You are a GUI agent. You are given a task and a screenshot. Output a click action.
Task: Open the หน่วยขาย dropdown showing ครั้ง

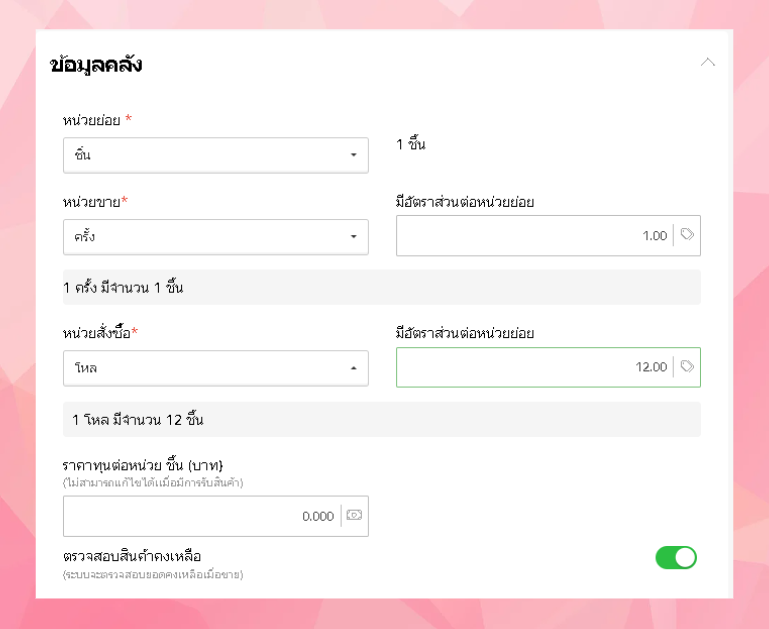point(215,236)
